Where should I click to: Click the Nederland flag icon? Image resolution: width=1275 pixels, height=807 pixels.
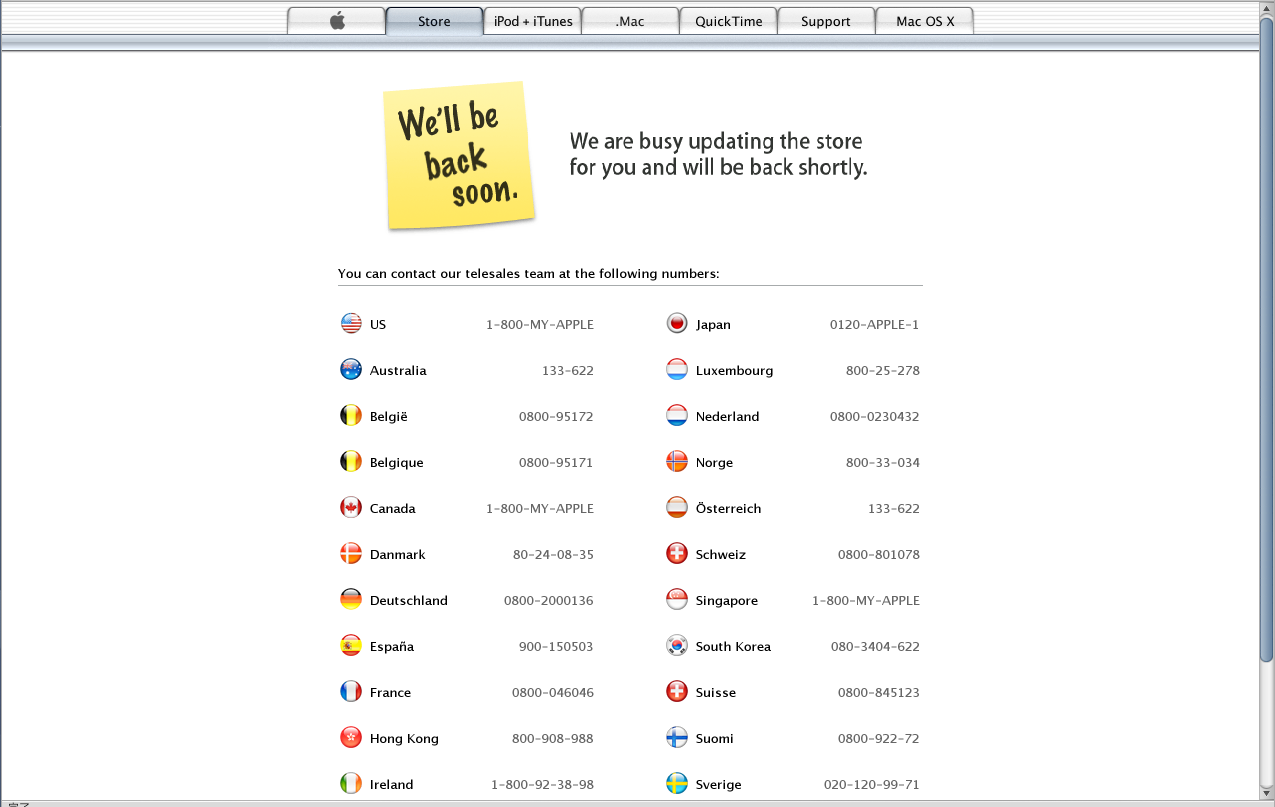[x=677, y=415]
